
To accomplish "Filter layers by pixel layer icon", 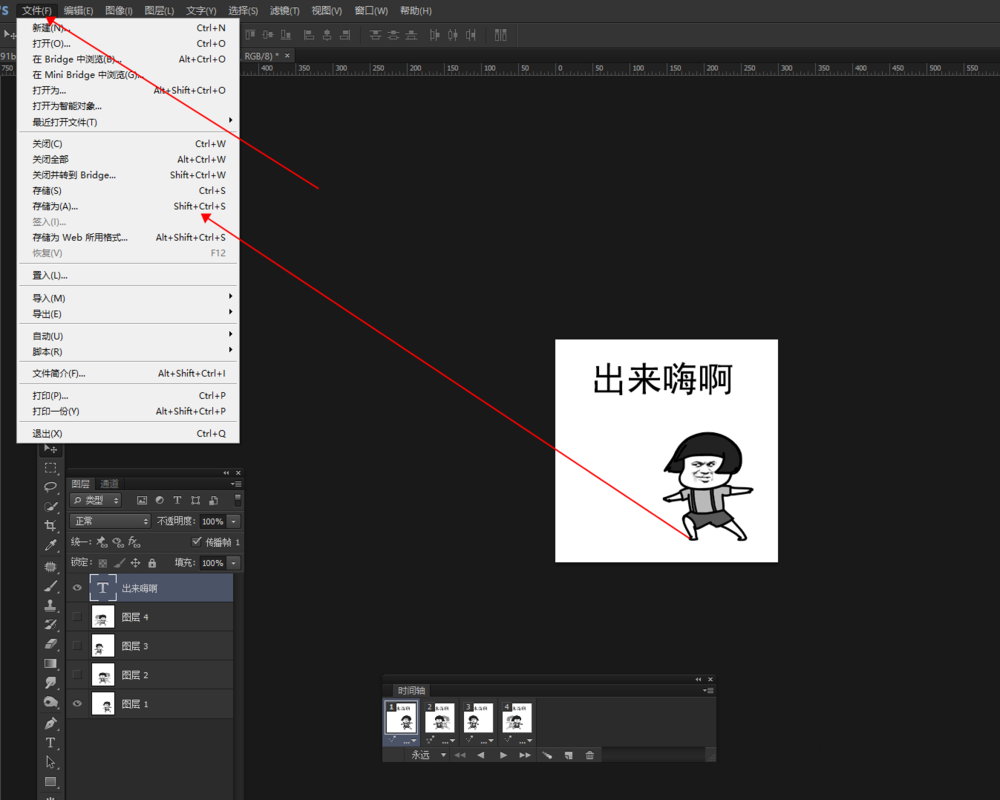I will 142,501.
